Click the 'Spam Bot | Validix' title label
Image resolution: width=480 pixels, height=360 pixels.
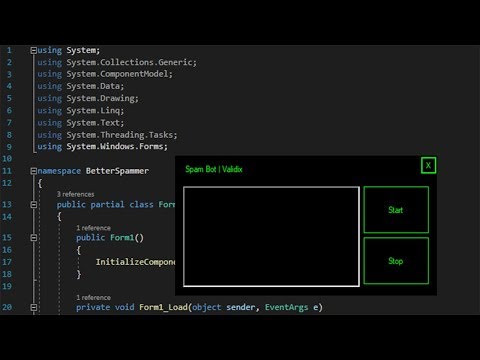click(214, 169)
